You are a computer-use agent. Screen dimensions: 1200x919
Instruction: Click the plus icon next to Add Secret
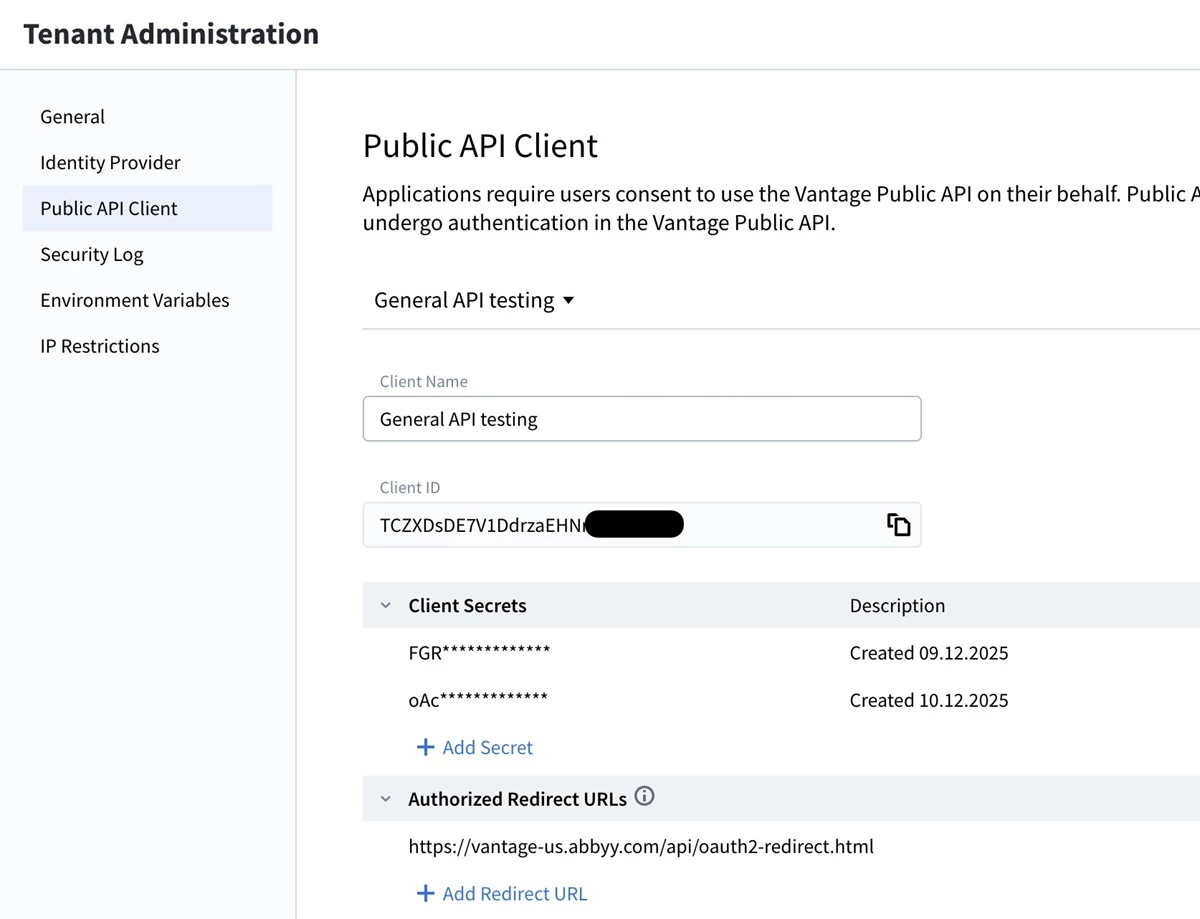427,747
